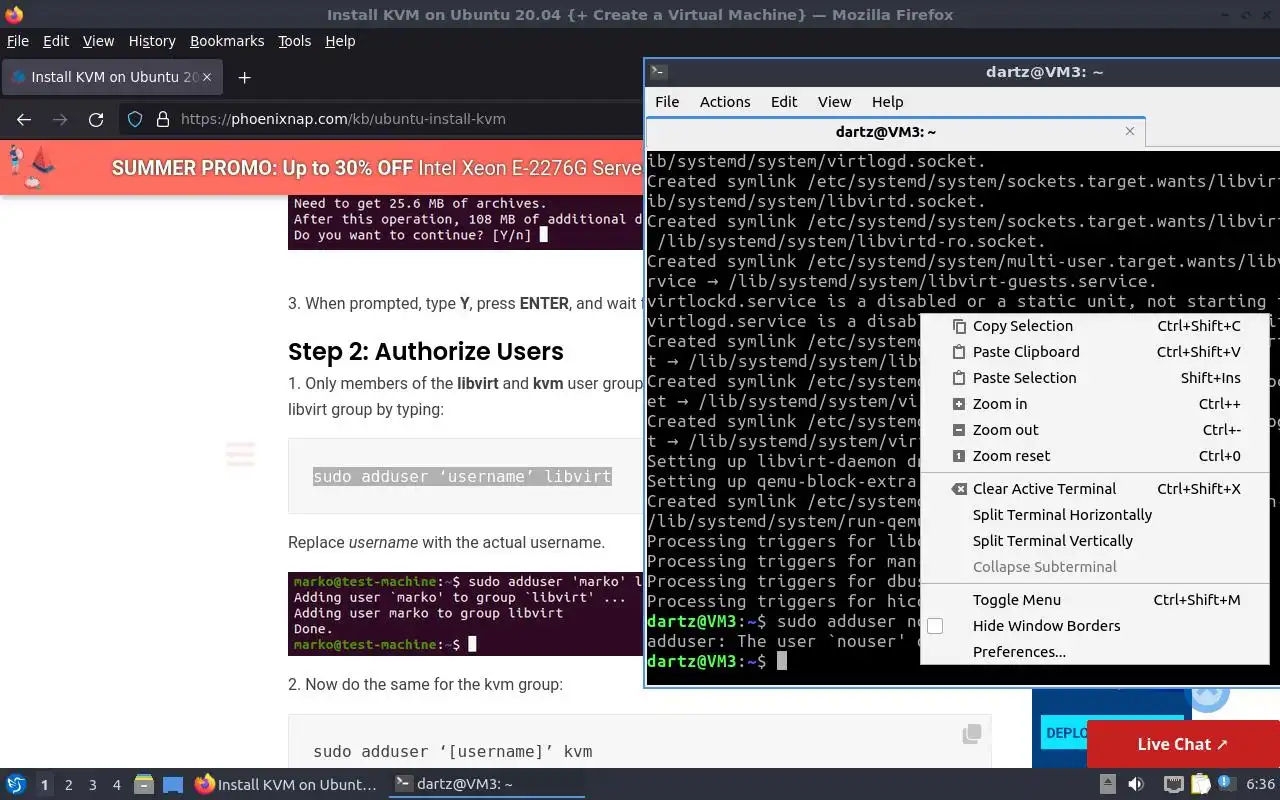The width and height of the screenshot is (1280, 800).
Task: Click the clipboard manager tray icon
Action: (x=1201, y=785)
